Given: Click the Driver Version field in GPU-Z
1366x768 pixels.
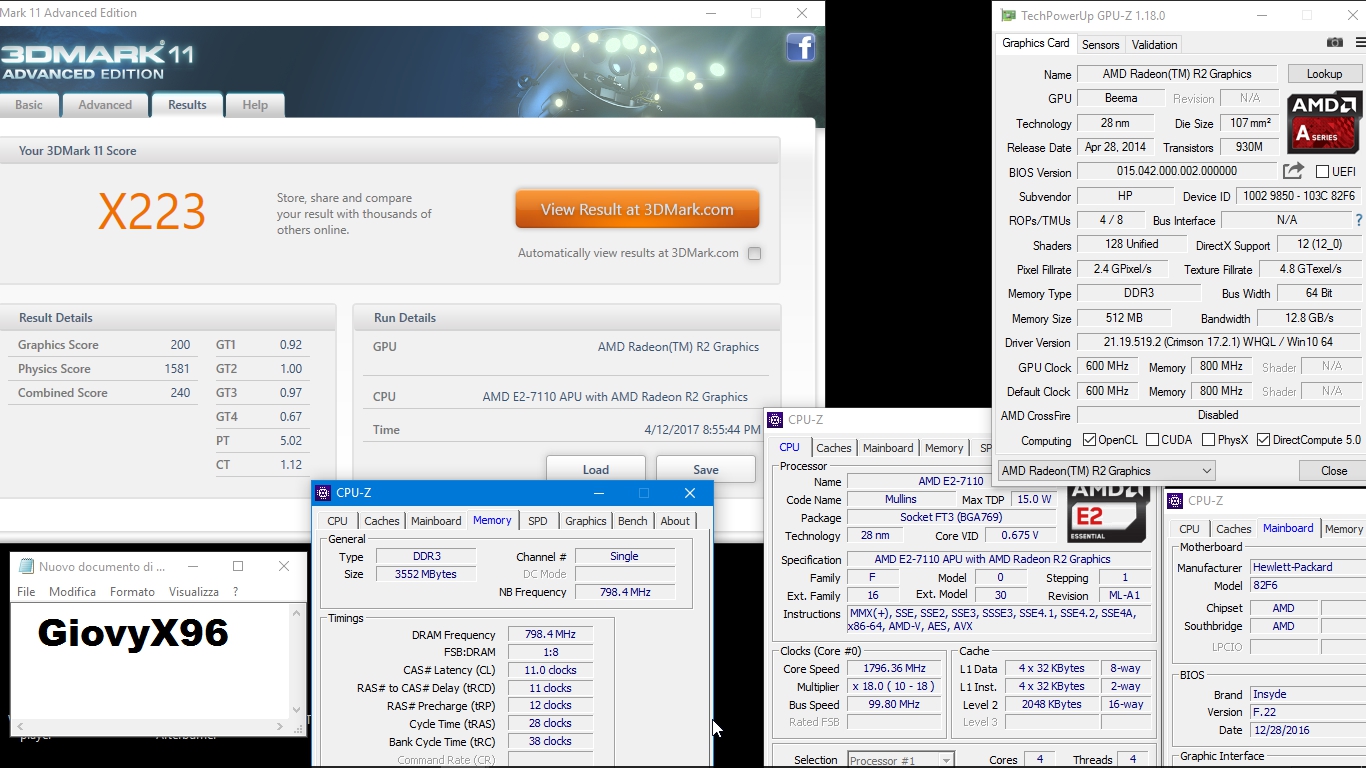Looking at the screenshot, I should pos(1219,342).
